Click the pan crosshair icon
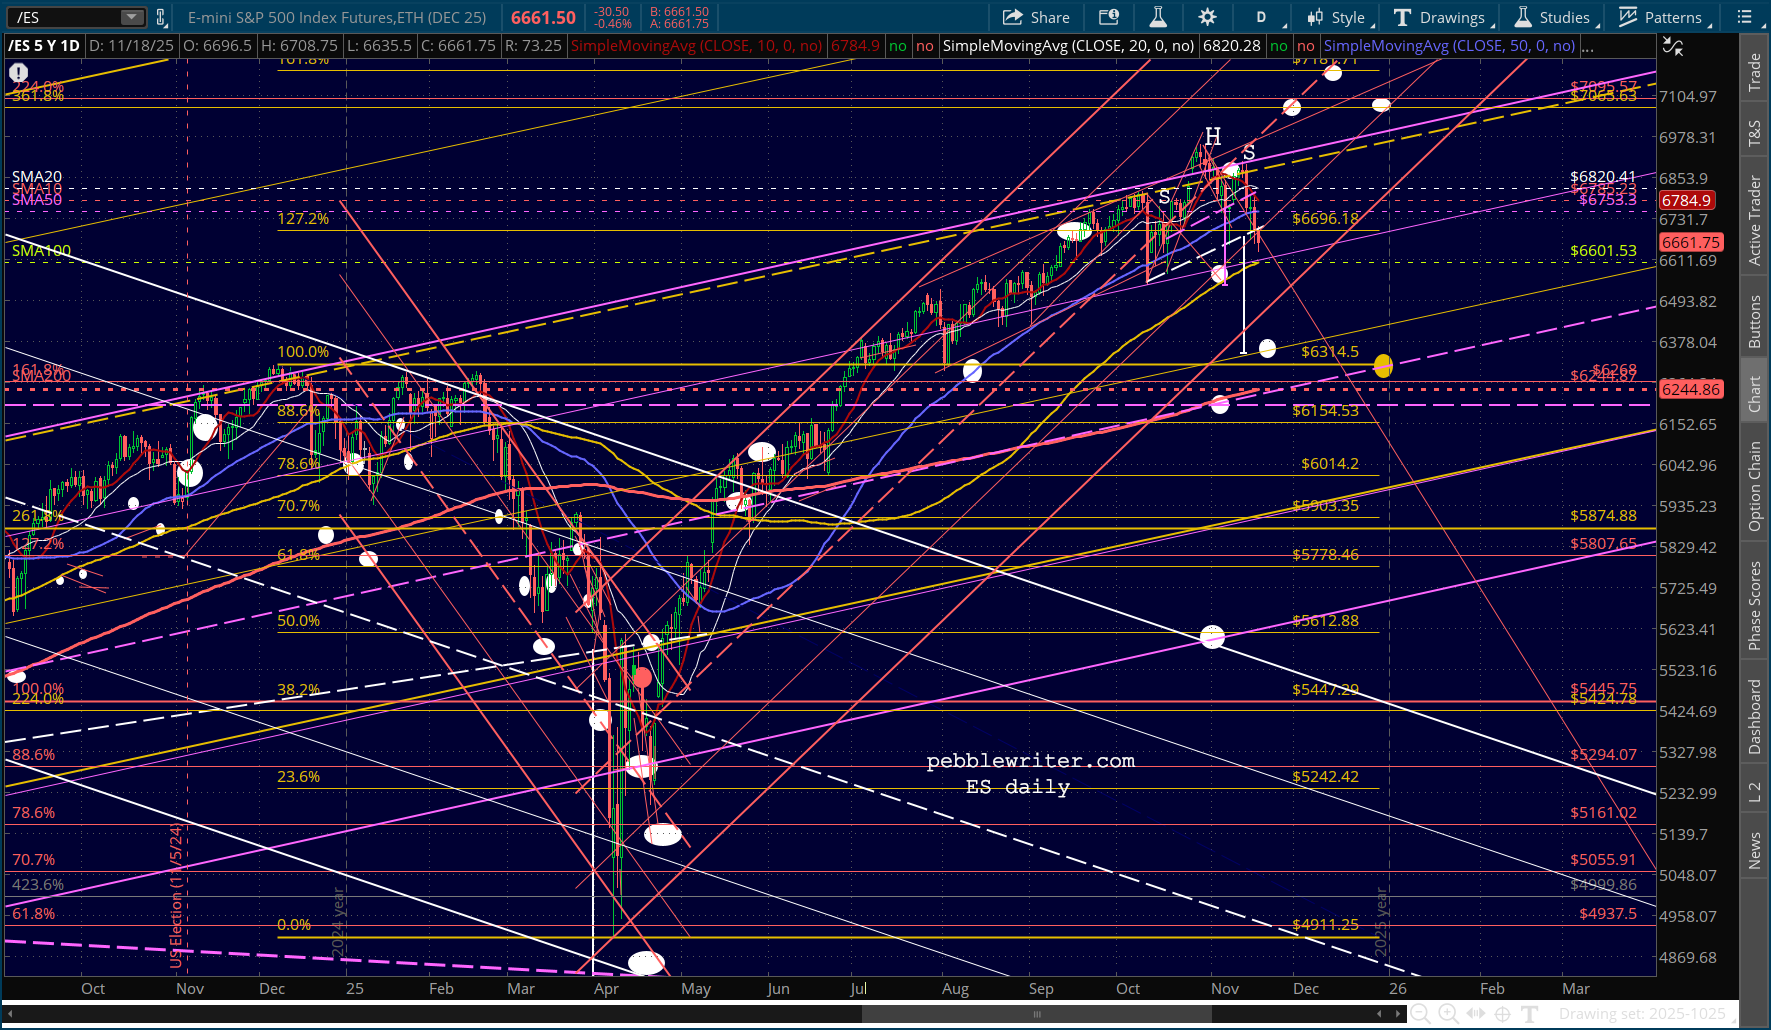Screen dimensions: 1771x1030 point(1502,1014)
